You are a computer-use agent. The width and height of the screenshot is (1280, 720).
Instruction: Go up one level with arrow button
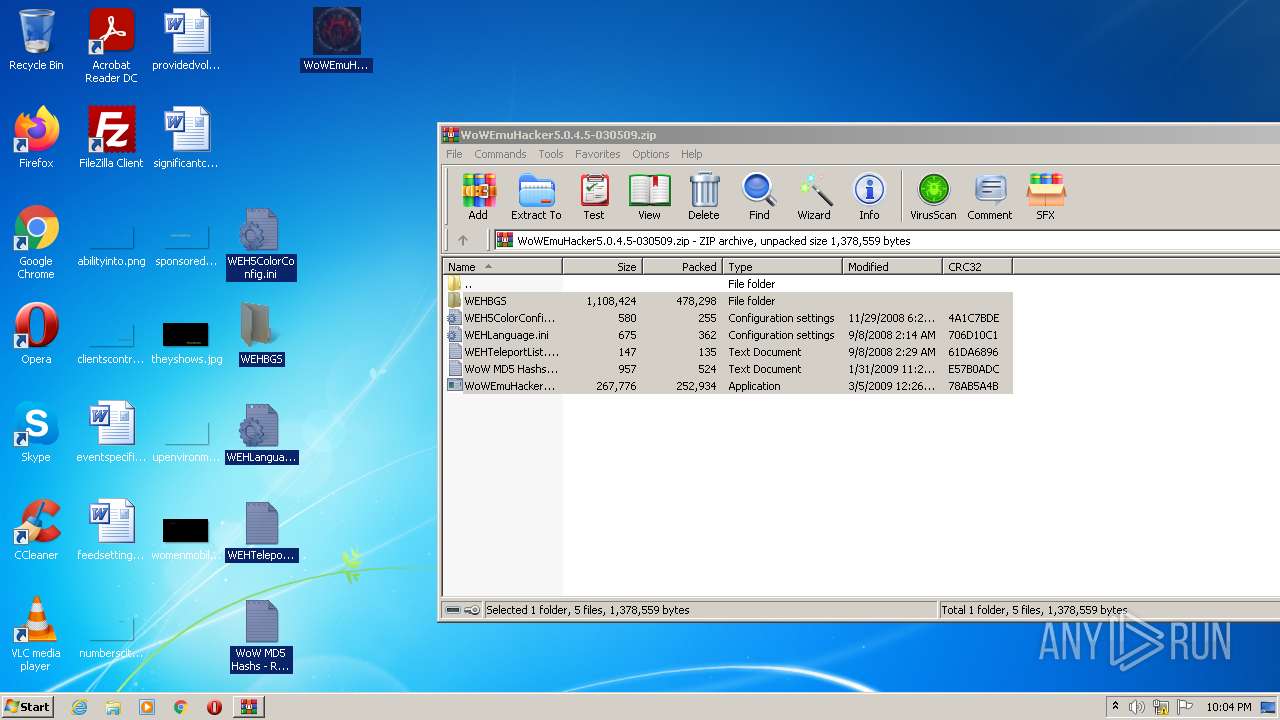(463, 240)
